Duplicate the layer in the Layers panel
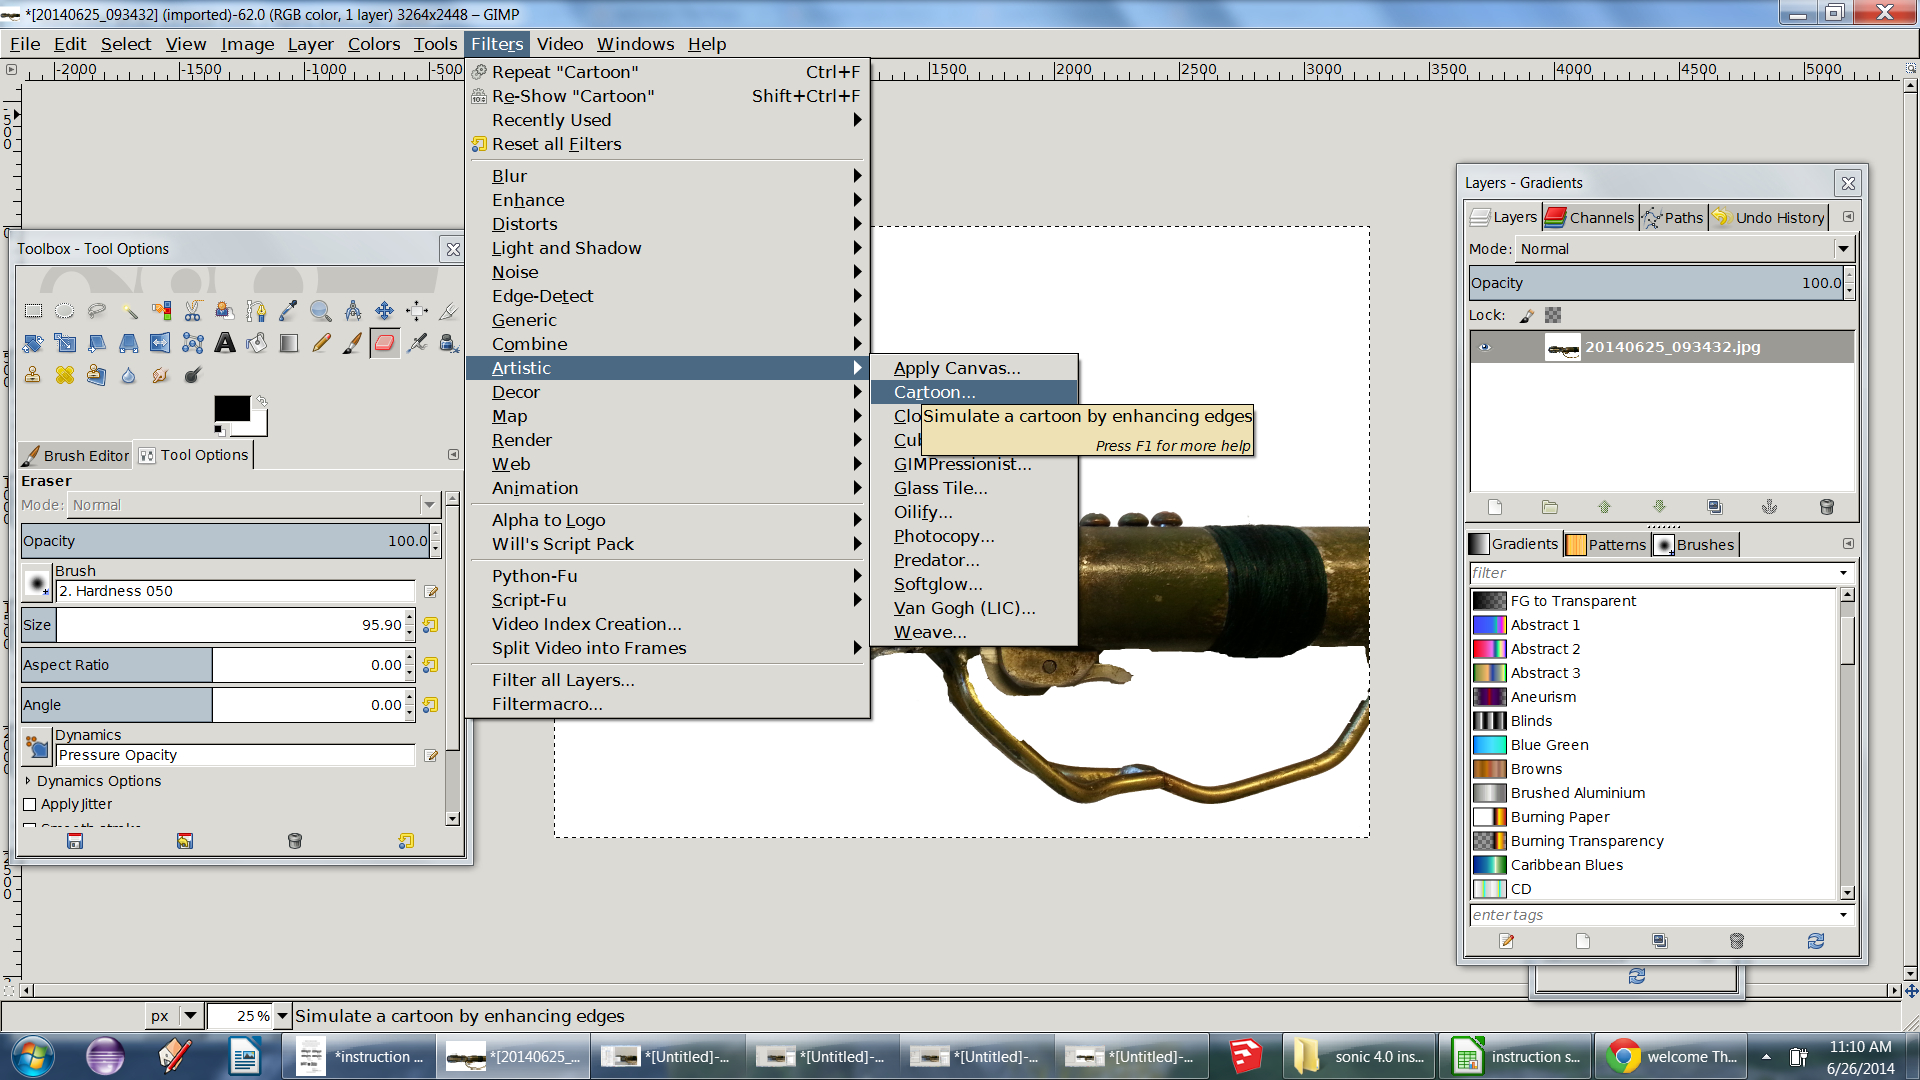Viewport: 1920px width, 1080px height. (1715, 507)
